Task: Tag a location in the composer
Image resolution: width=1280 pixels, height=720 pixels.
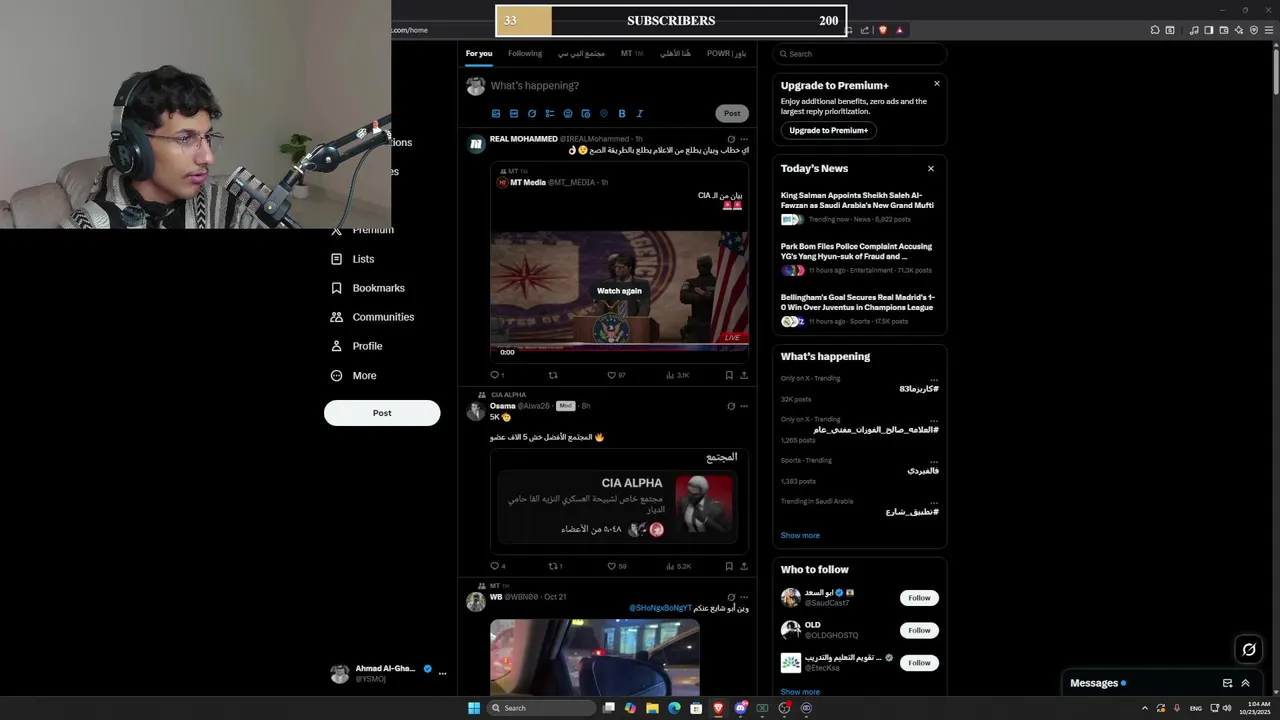Action: tap(604, 114)
